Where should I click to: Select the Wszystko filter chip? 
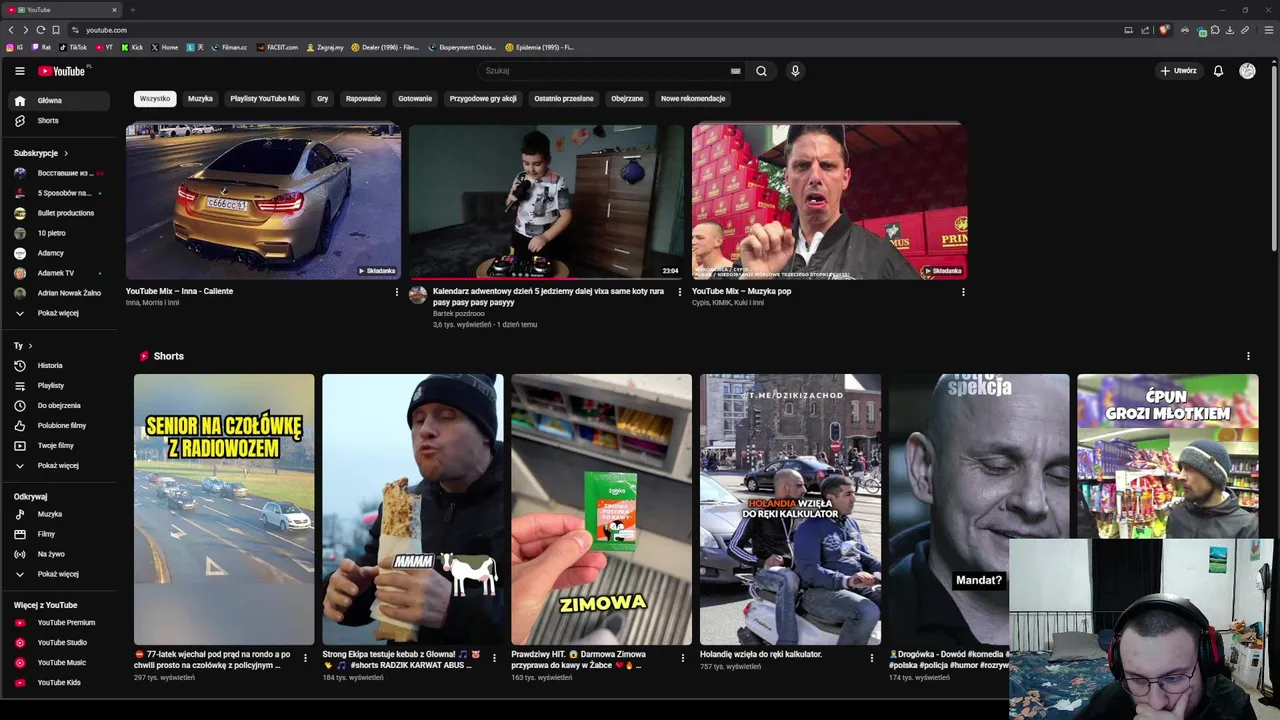click(155, 98)
